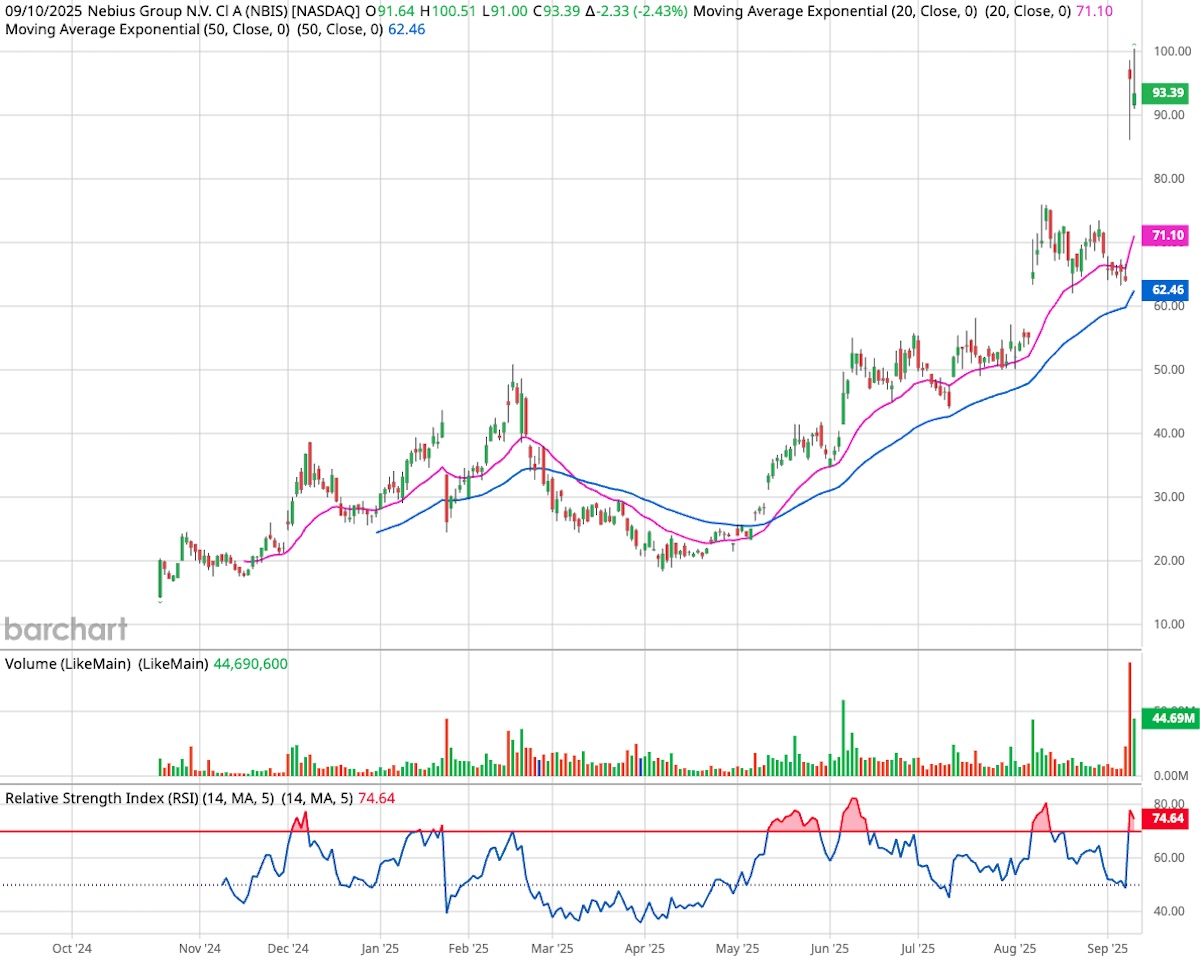Click the 09/10/2025 date in the chart header
This screenshot has height=963, width=1200.
tap(42, 11)
